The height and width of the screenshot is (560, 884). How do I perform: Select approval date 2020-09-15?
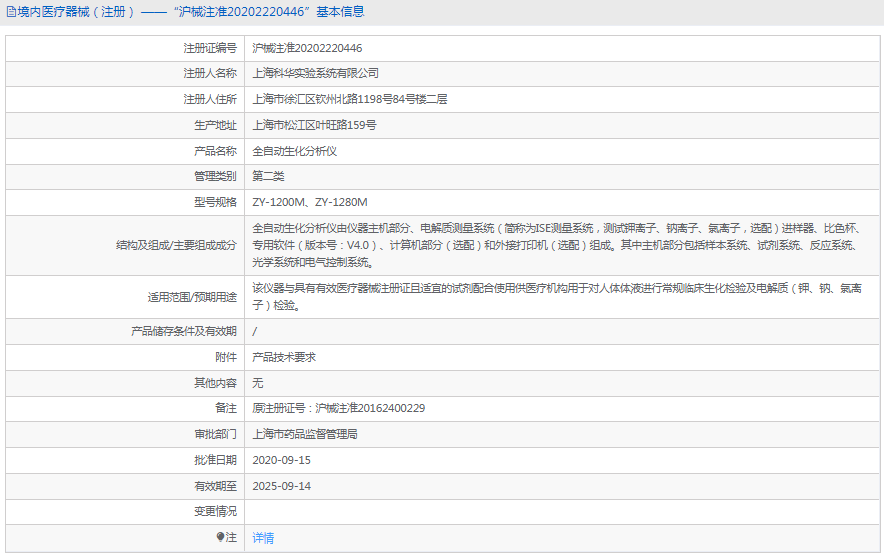tap(281, 460)
